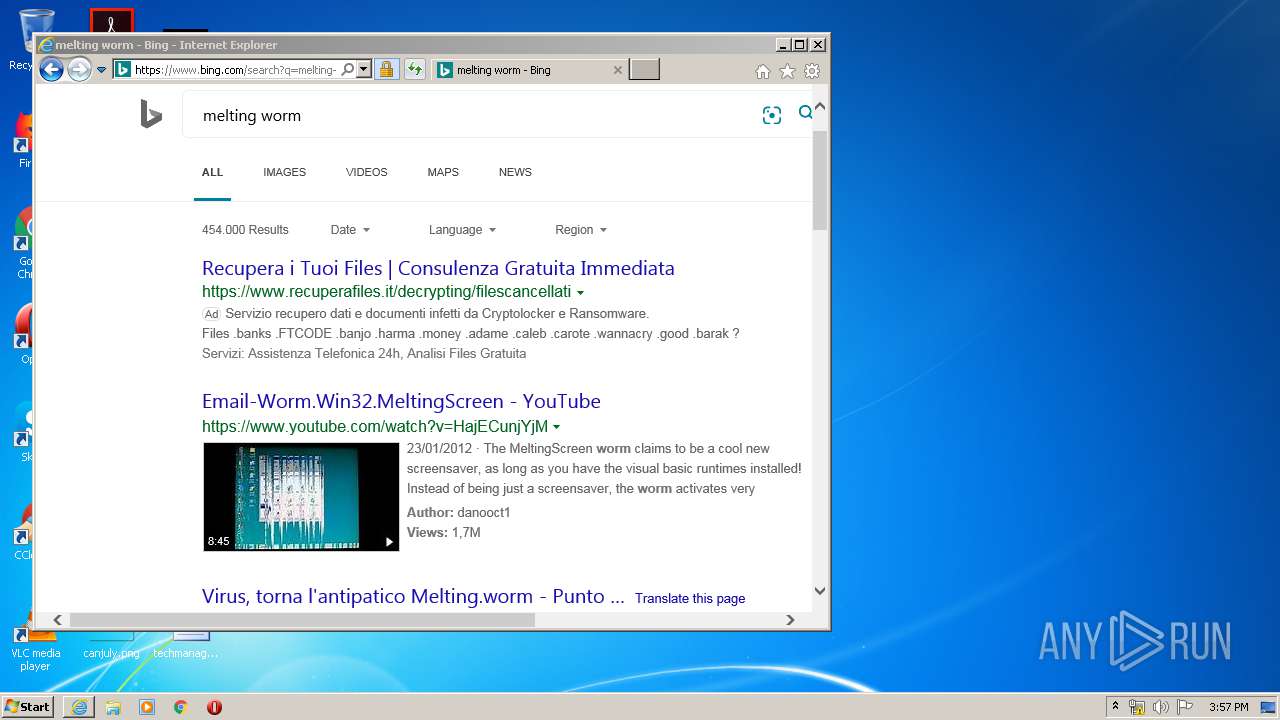Click the horizontal scrollbar left arrow

(57, 620)
